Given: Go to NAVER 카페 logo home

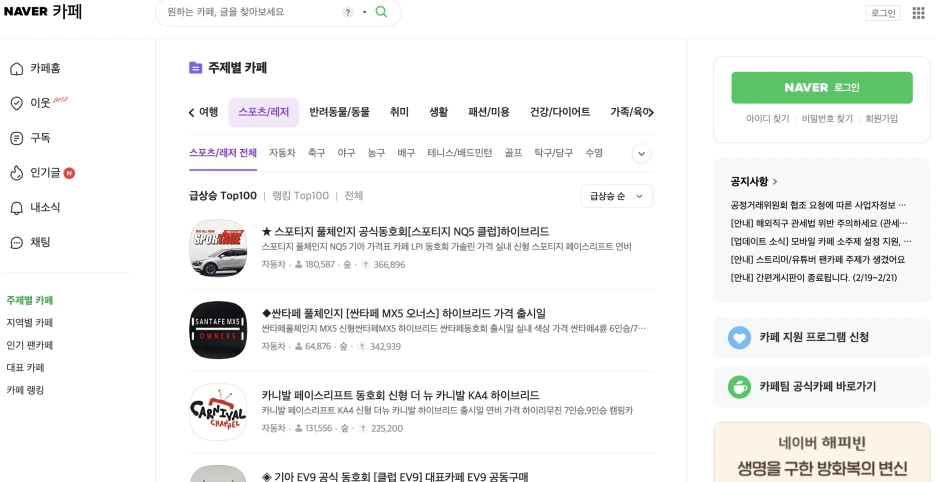Looking at the screenshot, I should [x=43, y=11].
